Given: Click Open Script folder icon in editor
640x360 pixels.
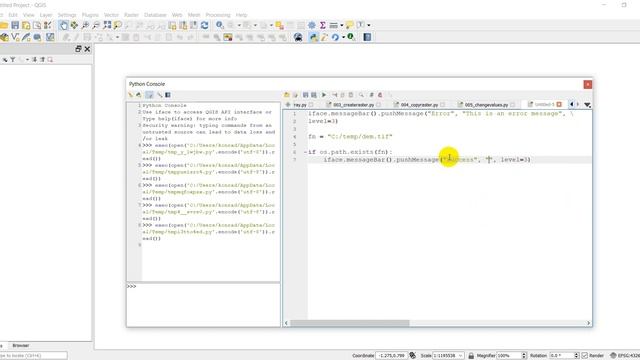Looking at the screenshot, I should (287, 95).
